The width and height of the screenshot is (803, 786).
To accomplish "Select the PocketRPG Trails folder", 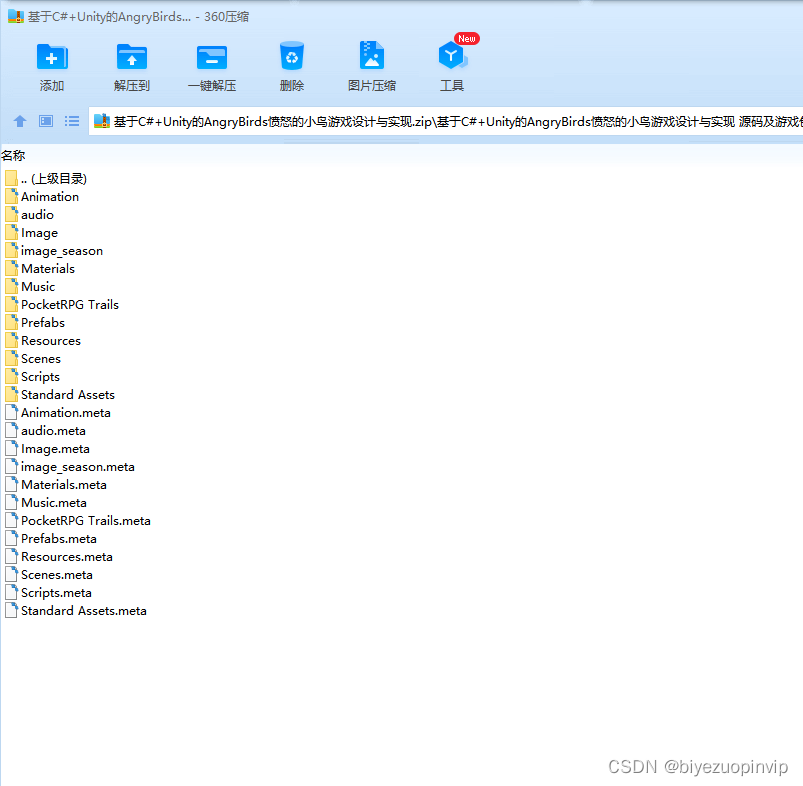I will [62, 305].
